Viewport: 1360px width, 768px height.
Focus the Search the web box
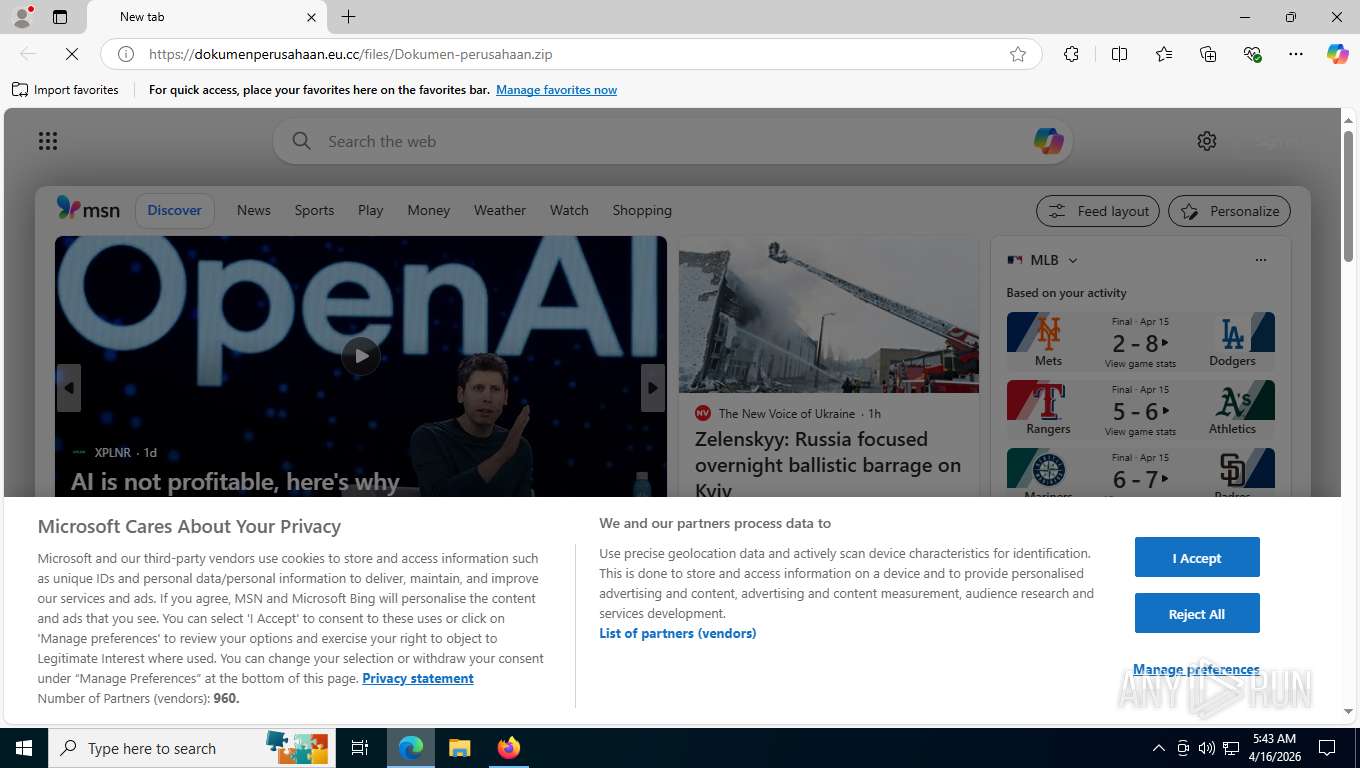672,141
